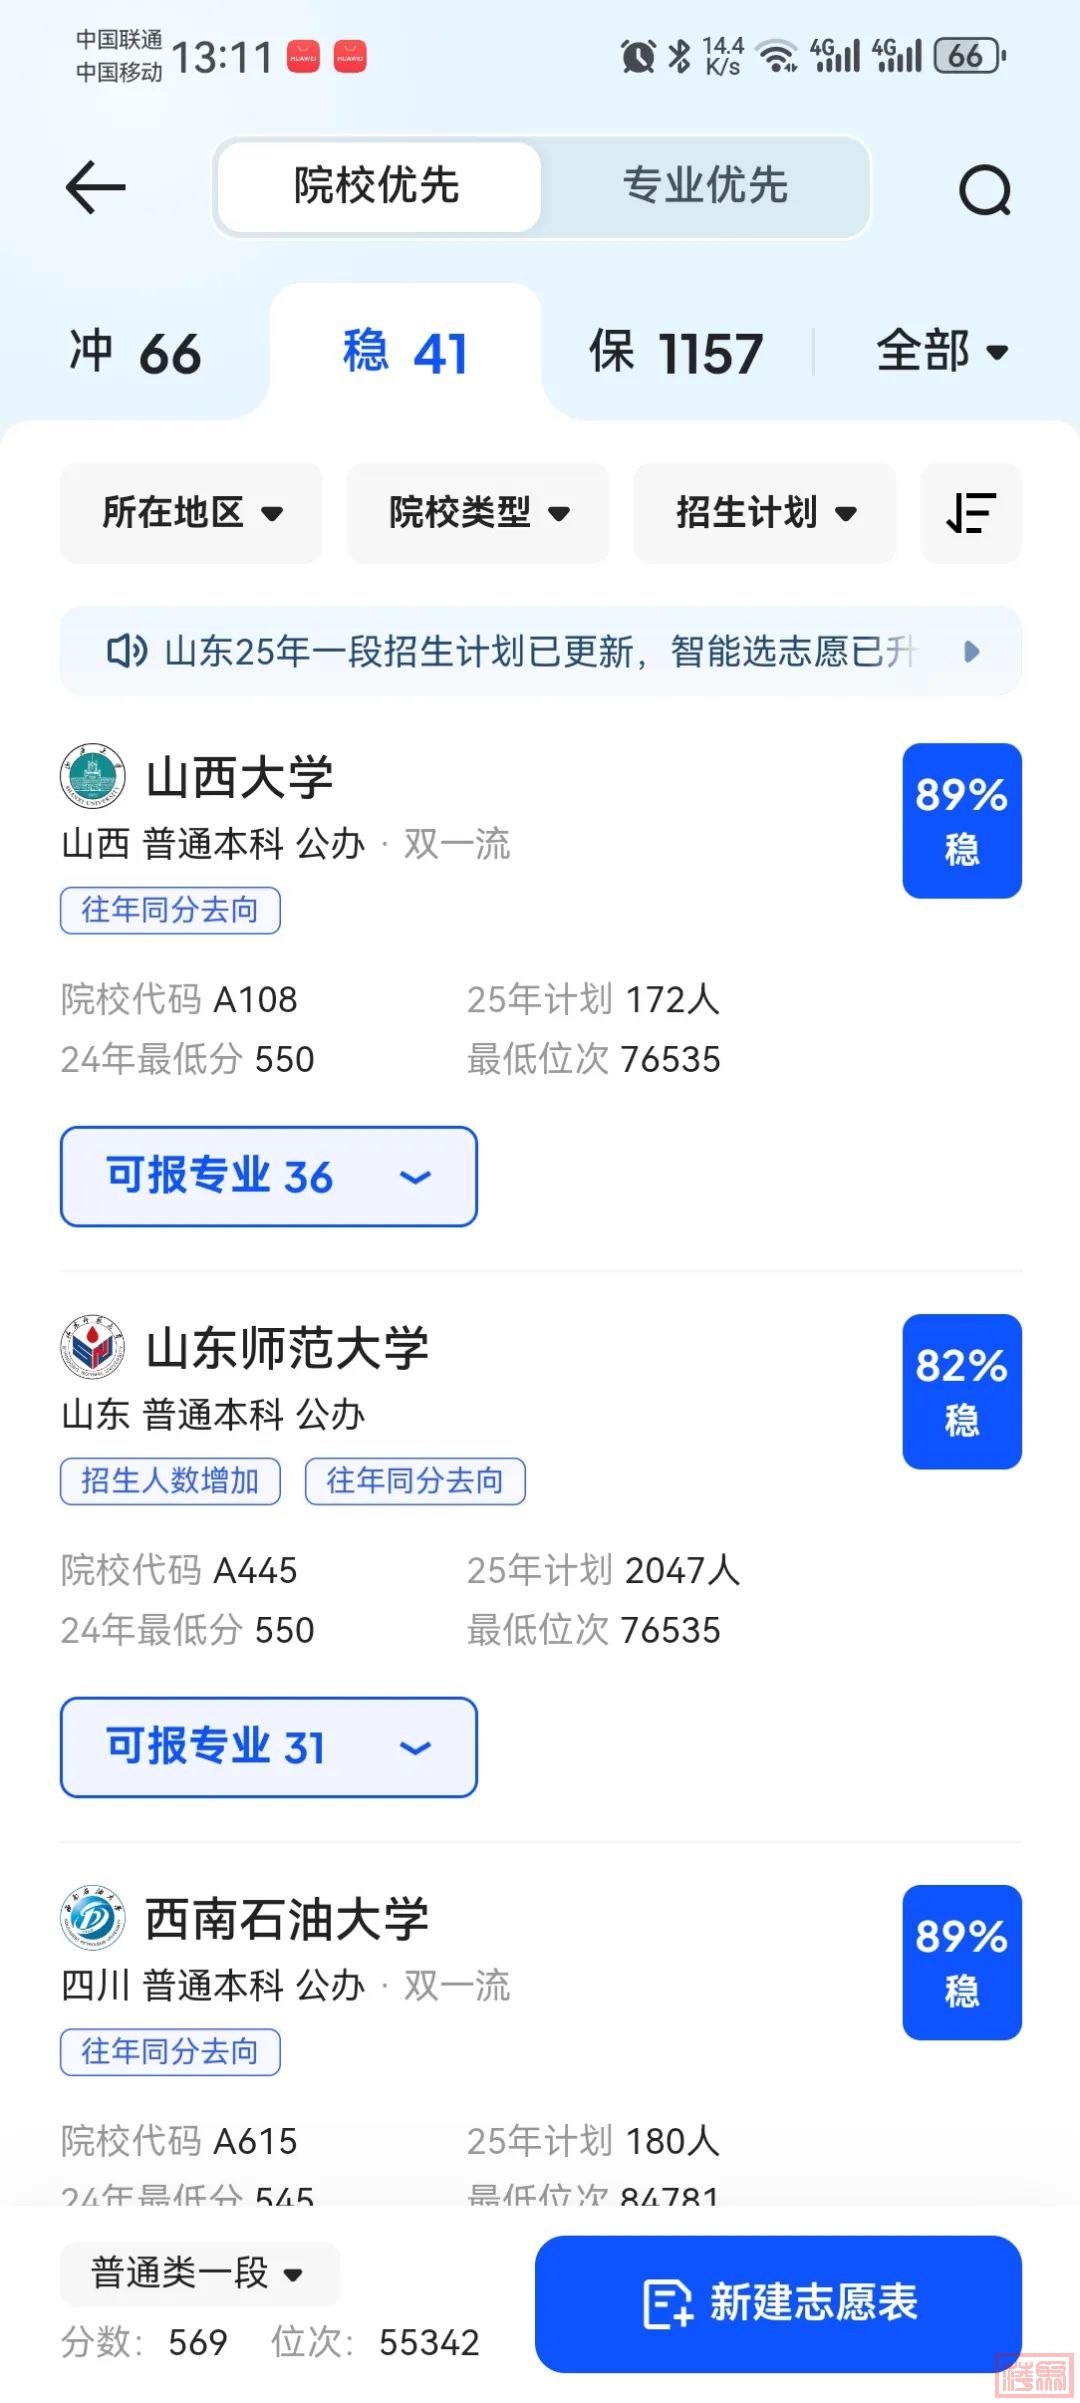Screen dimensions: 1080x2403
Task: Open the 所在地区 filter dropdown
Action: coord(191,513)
